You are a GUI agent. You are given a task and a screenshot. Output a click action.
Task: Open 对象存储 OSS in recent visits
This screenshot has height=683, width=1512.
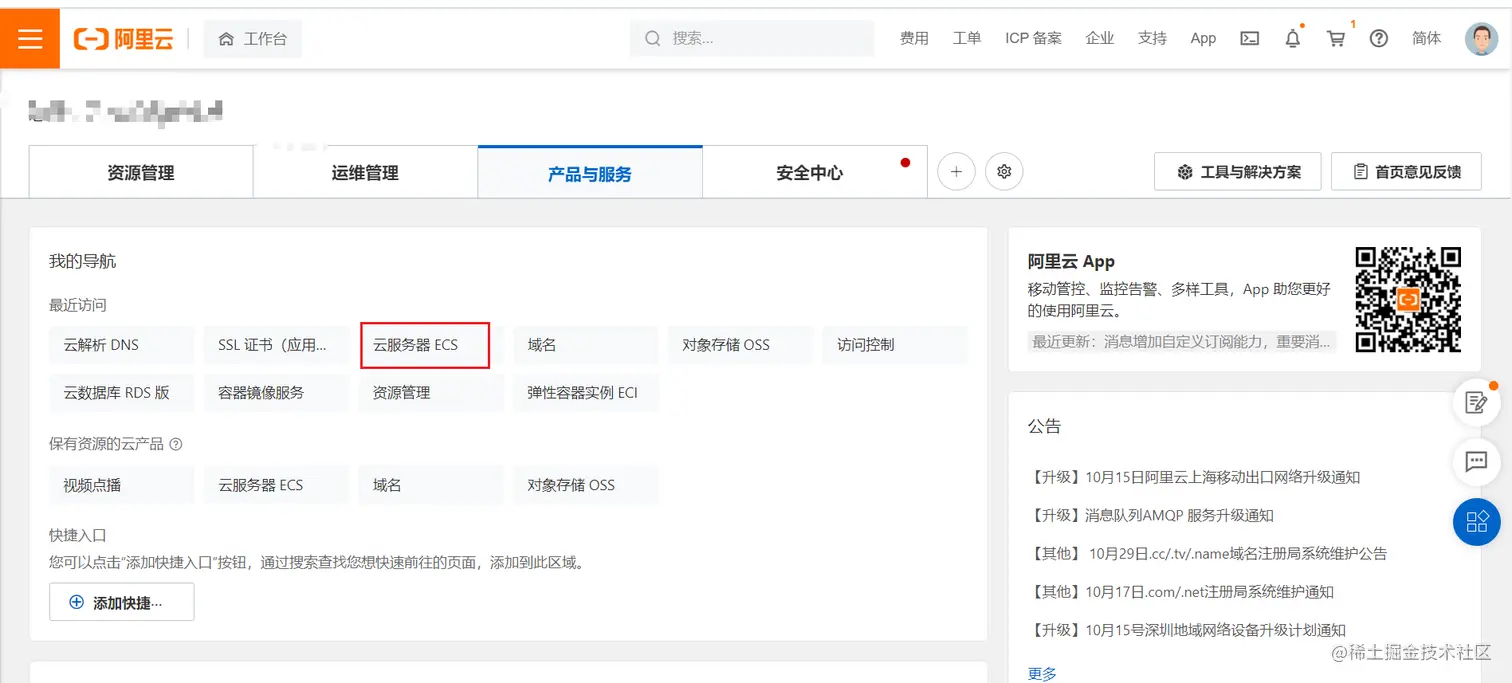click(741, 345)
